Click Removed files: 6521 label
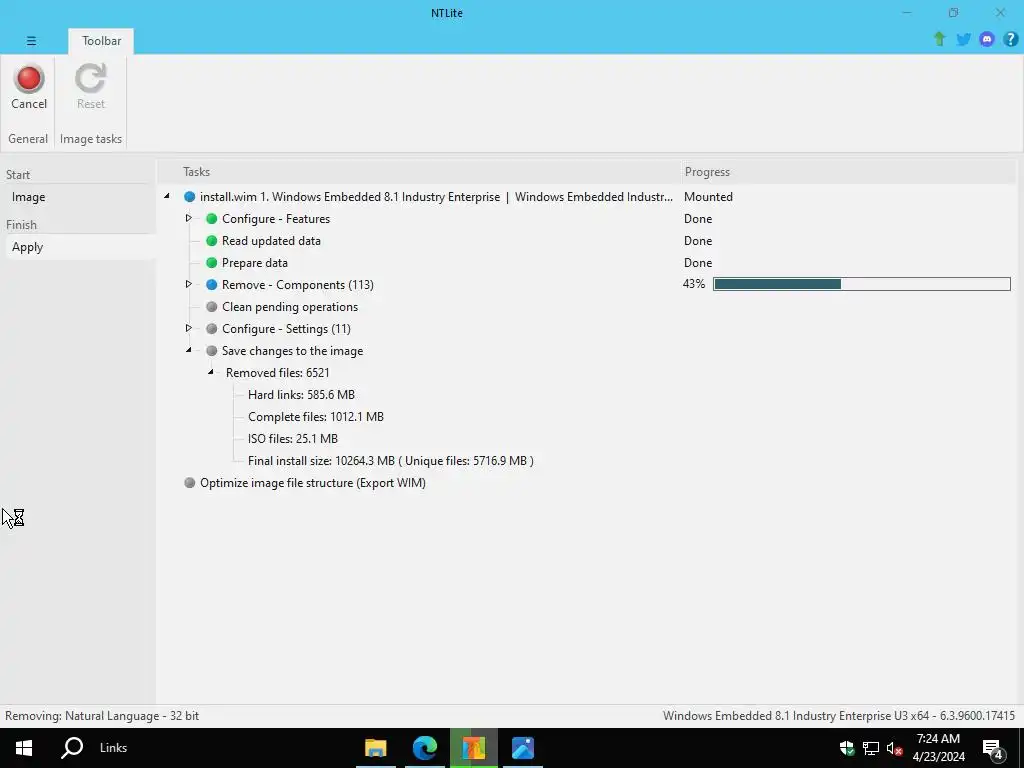The height and width of the screenshot is (768, 1024). click(278, 373)
